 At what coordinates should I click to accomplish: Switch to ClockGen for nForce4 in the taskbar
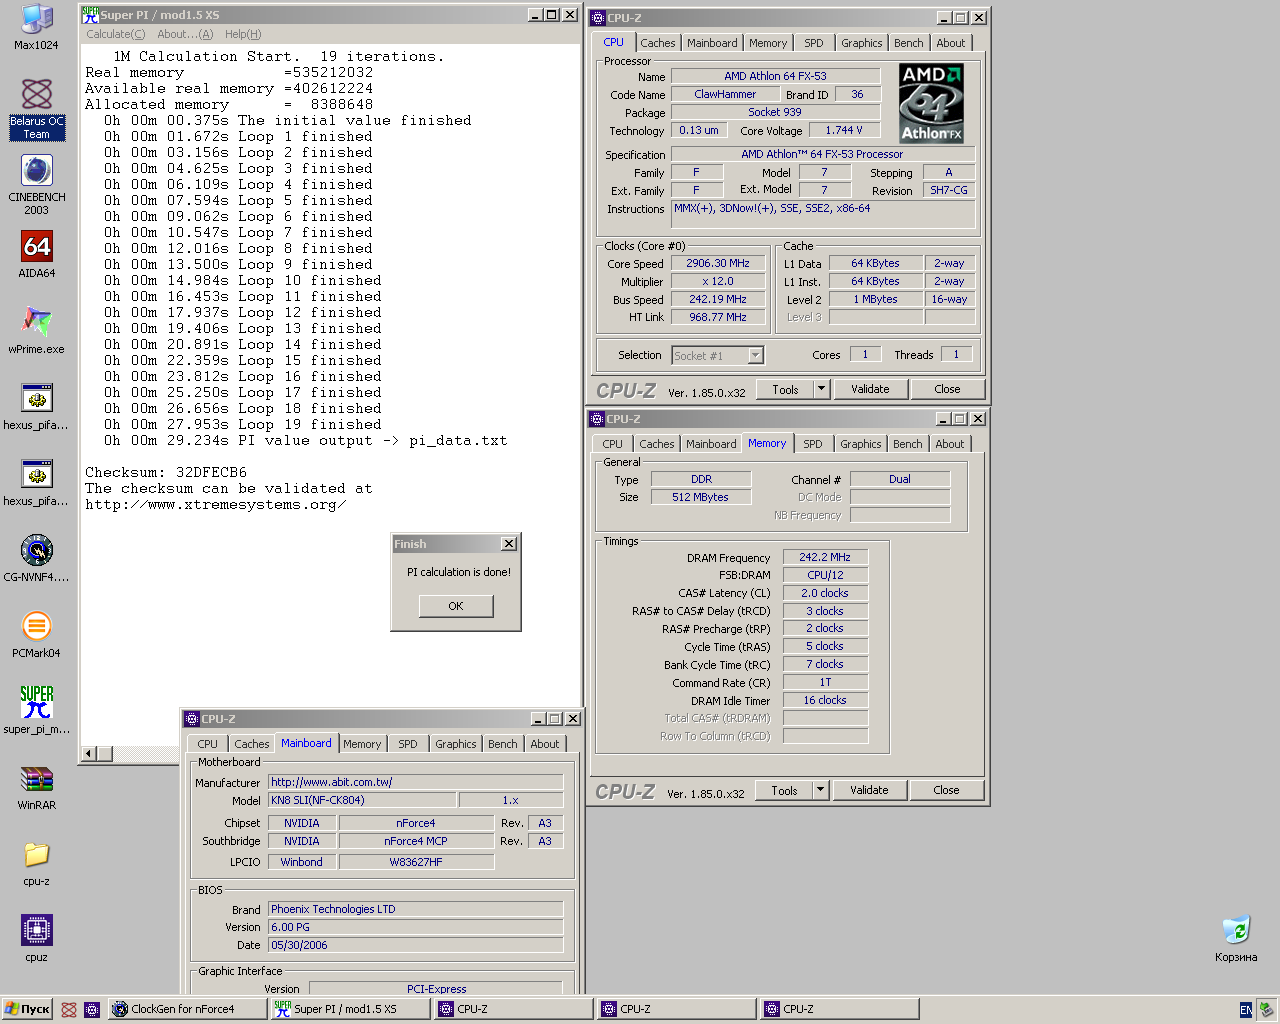point(187,1009)
